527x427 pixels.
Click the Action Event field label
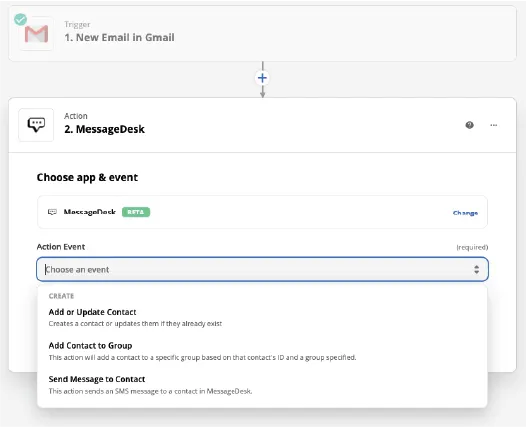click(x=61, y=247)
